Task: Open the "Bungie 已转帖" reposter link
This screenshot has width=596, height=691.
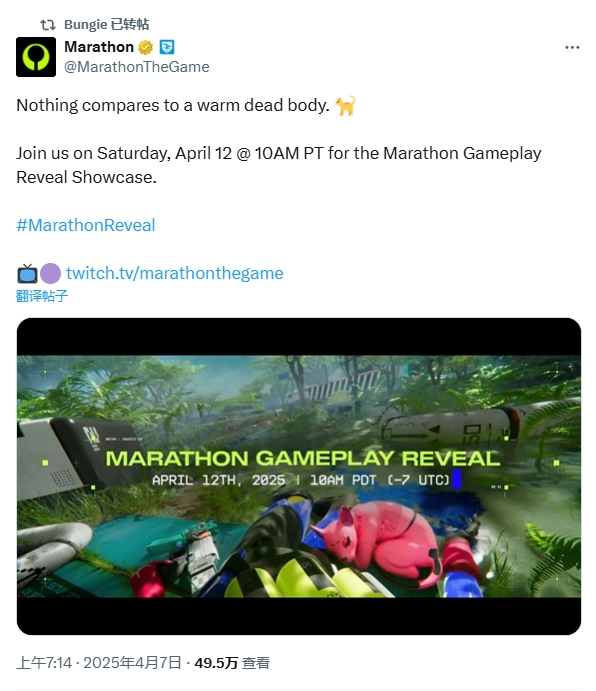Action: [107, 24]
